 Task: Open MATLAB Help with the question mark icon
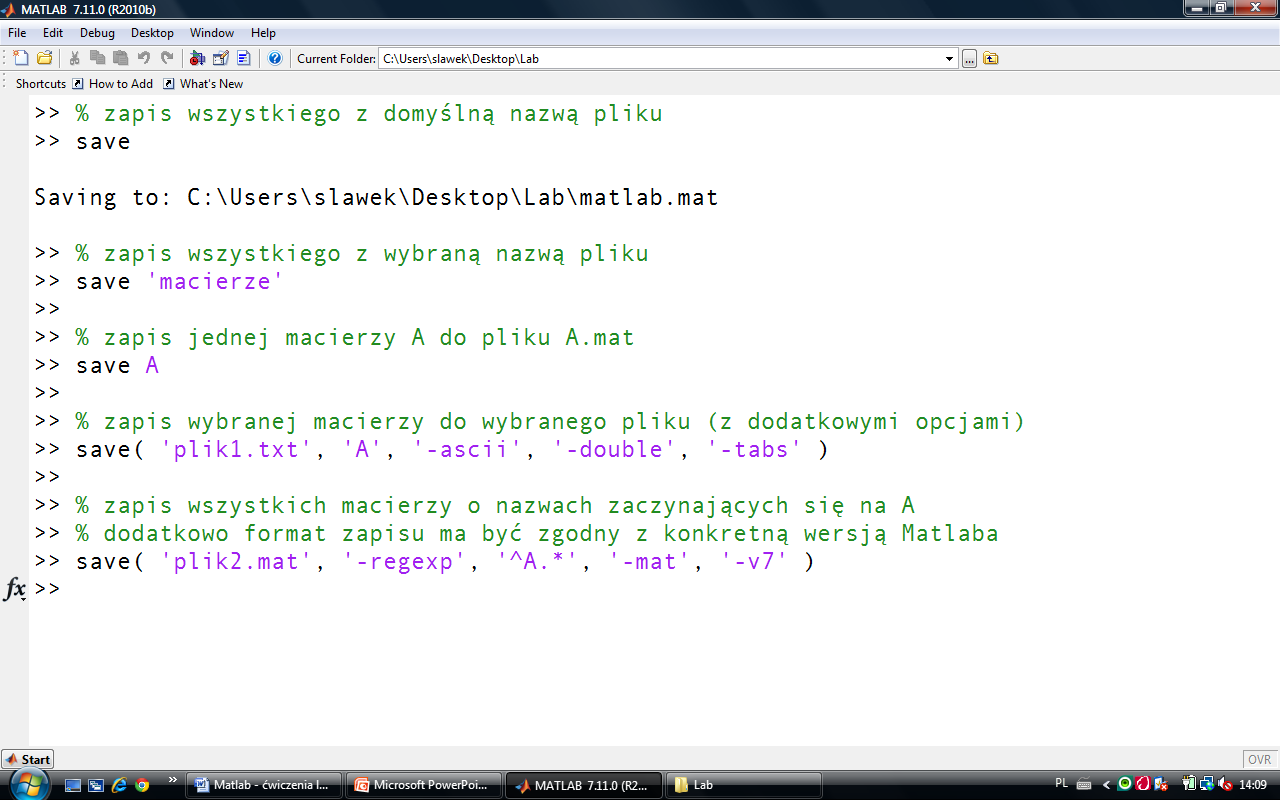tap(275, 58)
